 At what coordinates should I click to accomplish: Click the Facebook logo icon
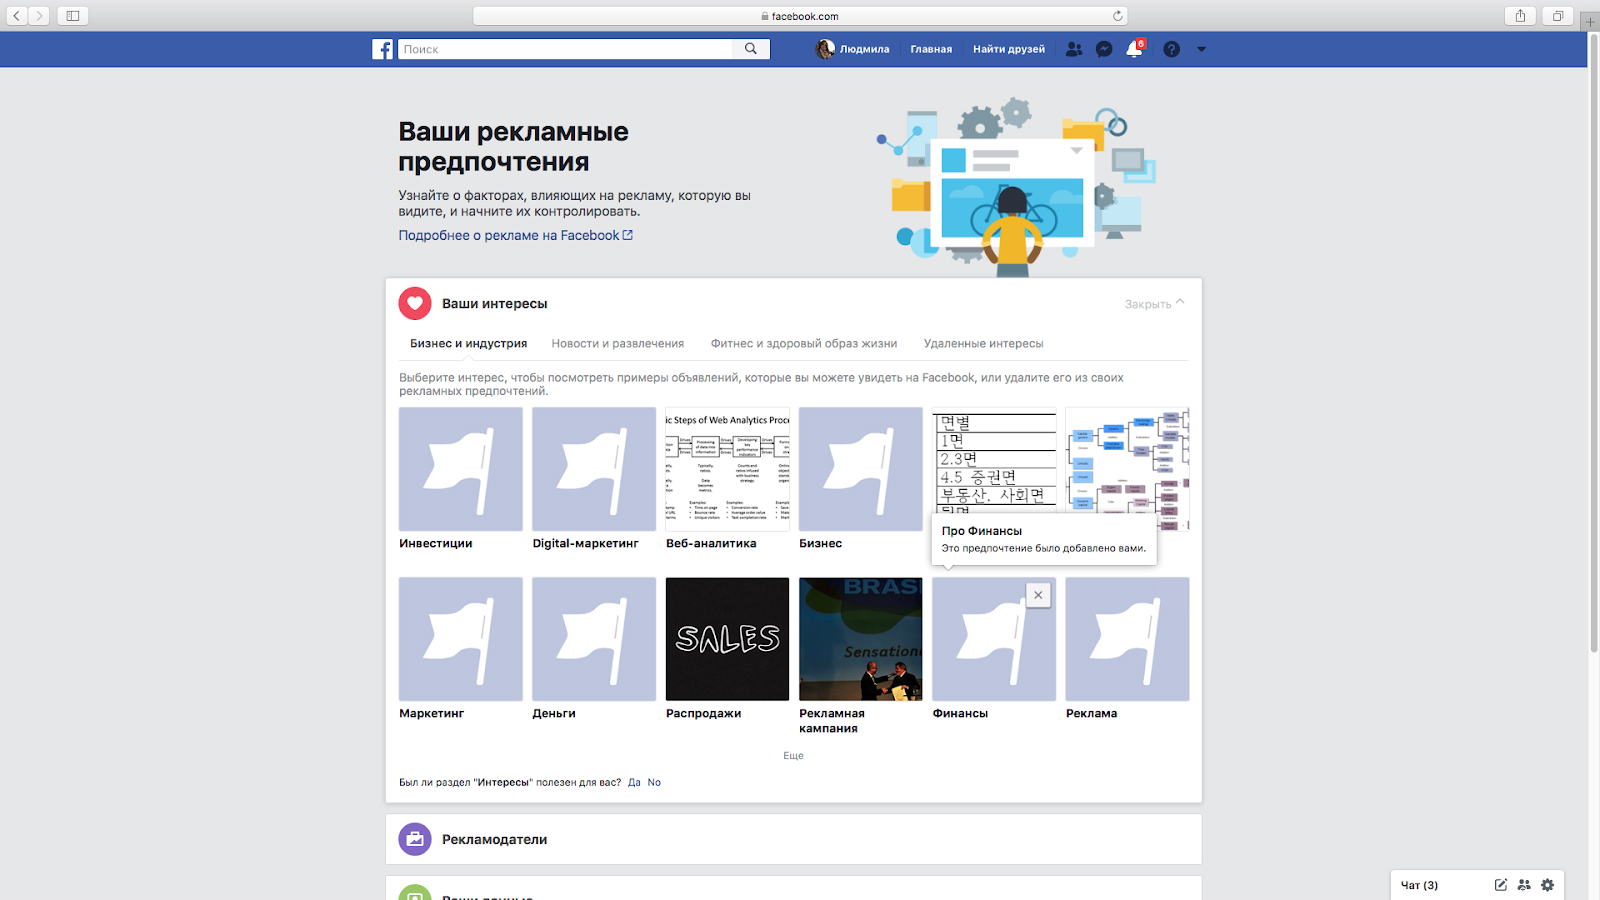pyautogui.click(x=382, y=49)
